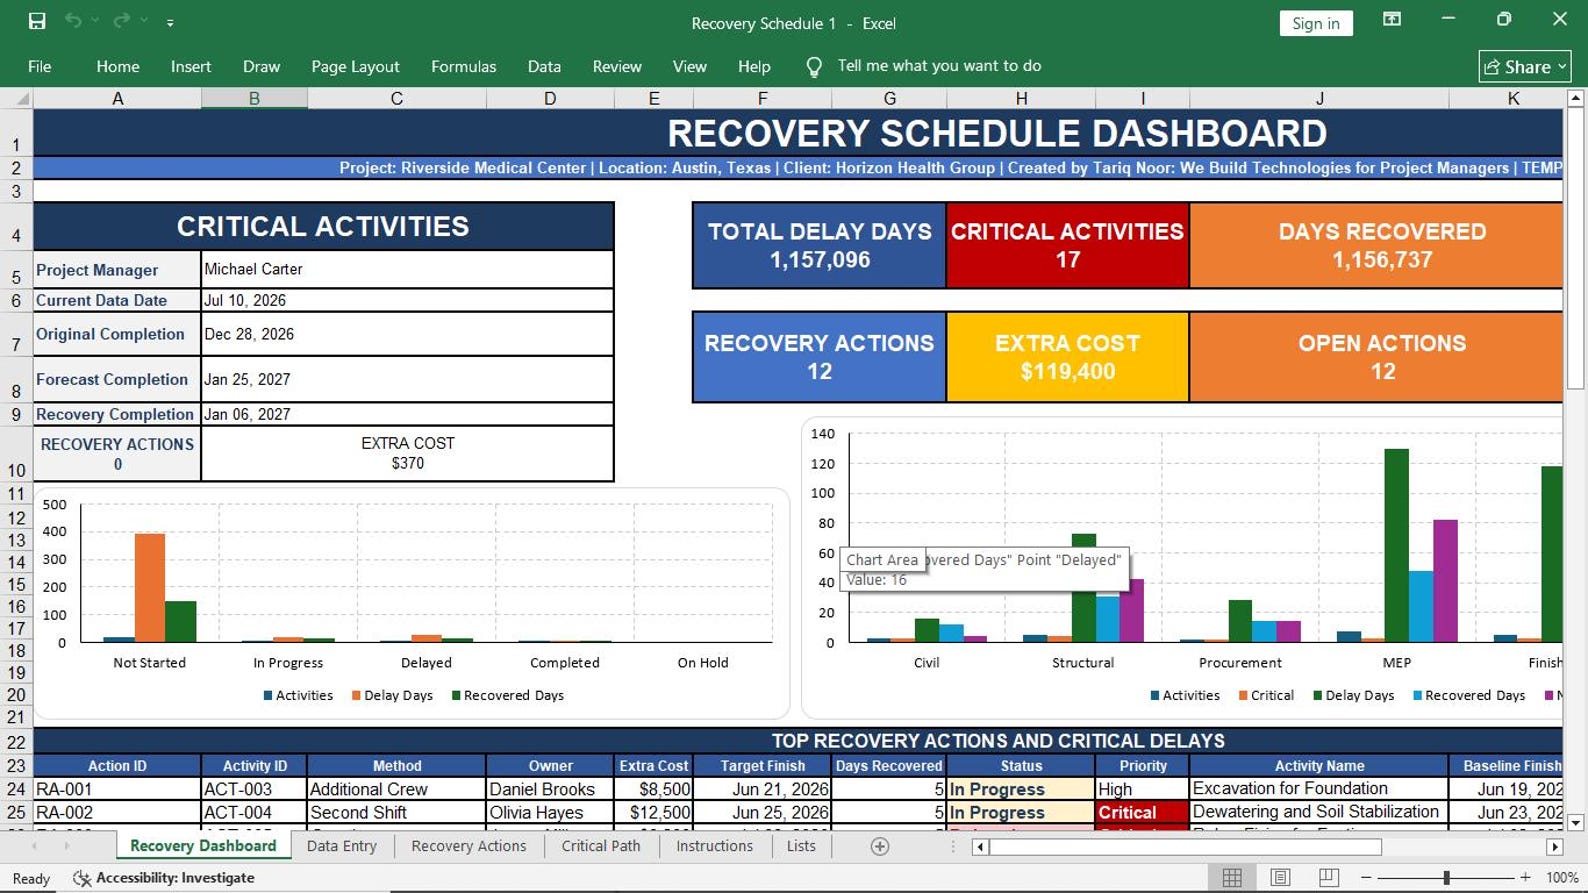Click the Olivia Hayes owner cell

550,812
